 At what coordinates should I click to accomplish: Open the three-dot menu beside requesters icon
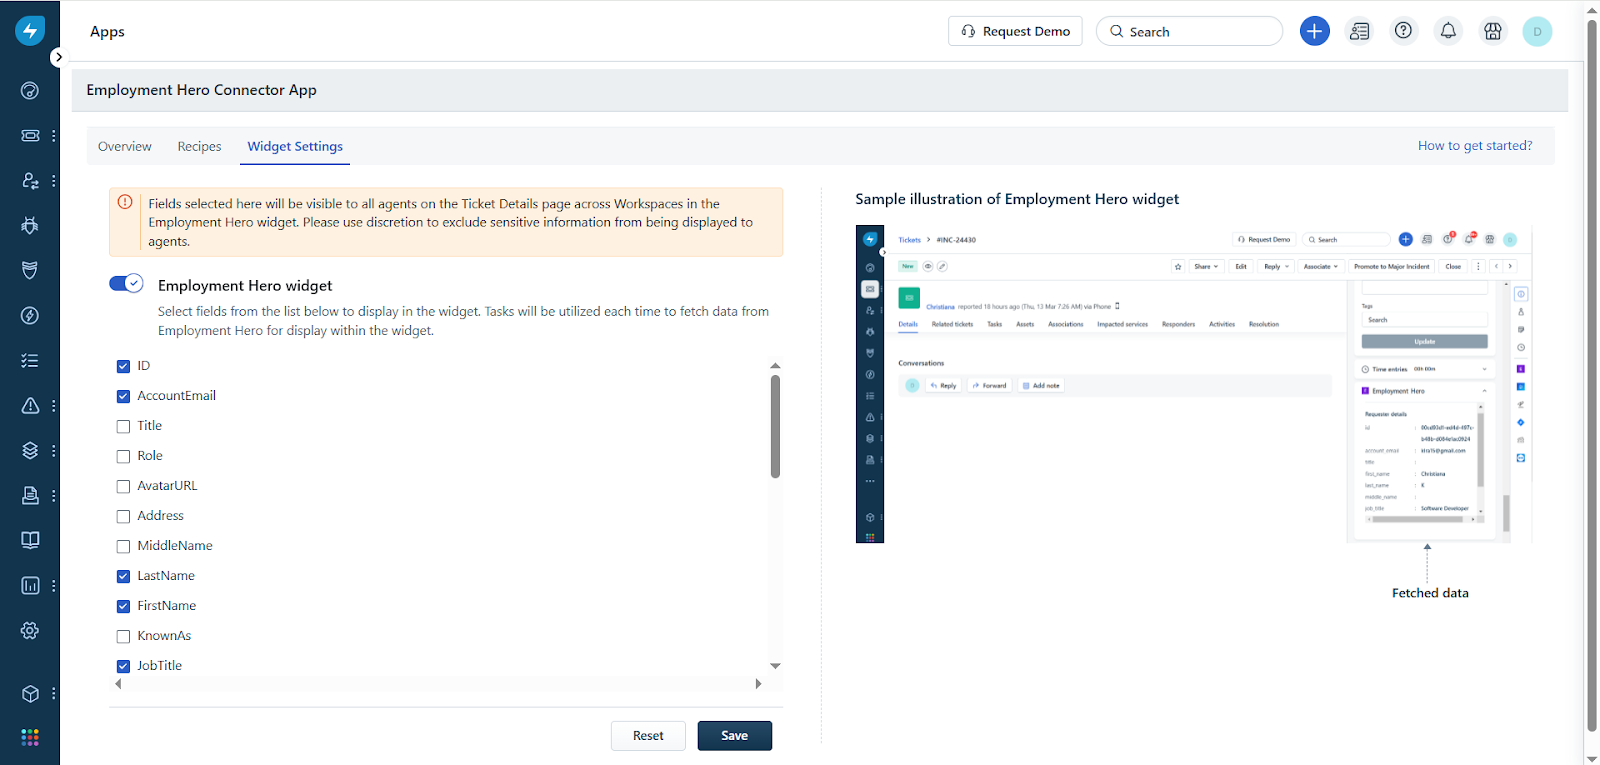[x=54, y=181]
